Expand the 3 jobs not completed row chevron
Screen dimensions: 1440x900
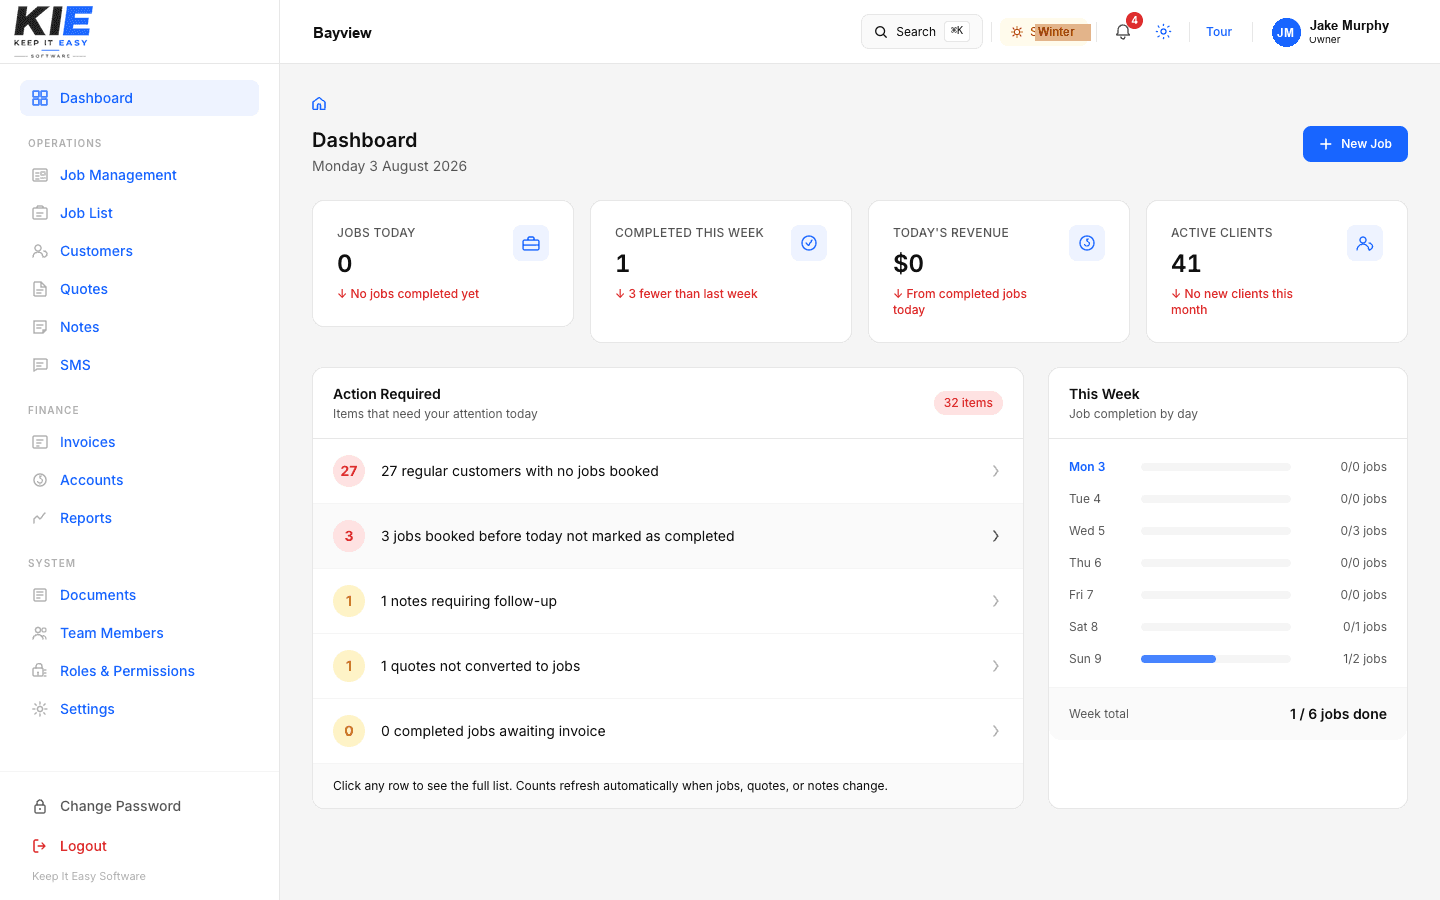995,536
